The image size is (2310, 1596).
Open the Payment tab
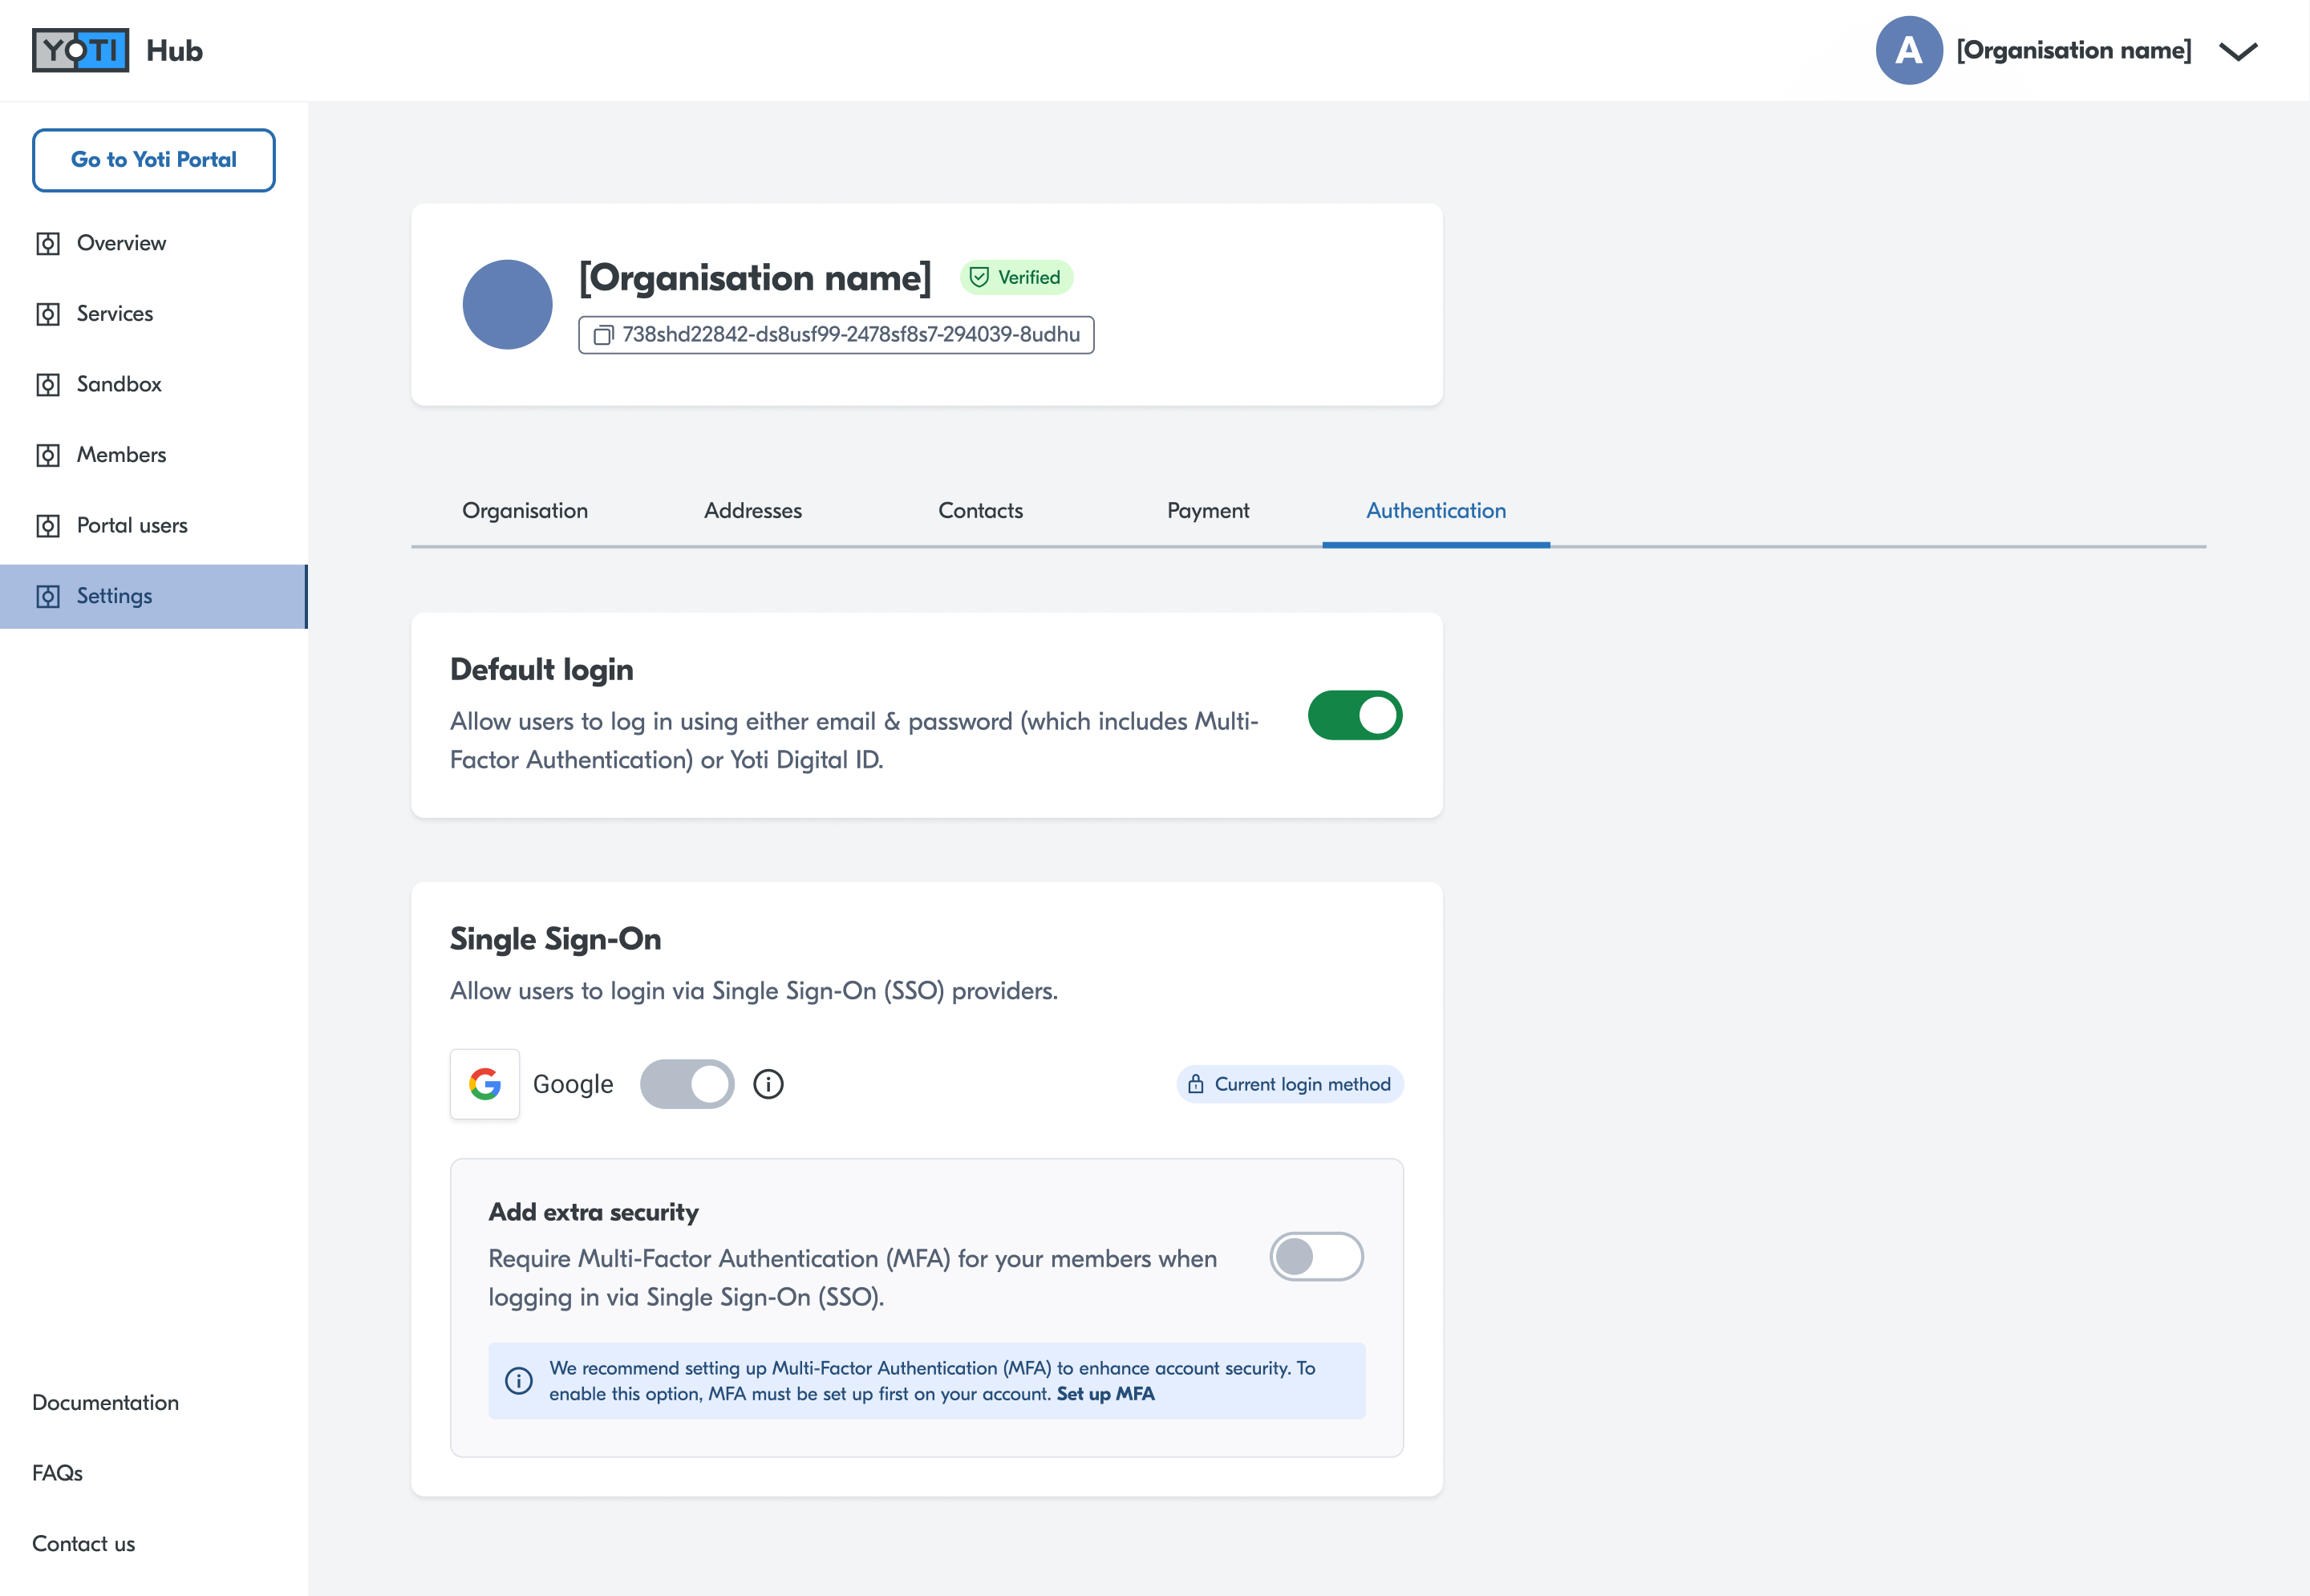coord(1208,511)
